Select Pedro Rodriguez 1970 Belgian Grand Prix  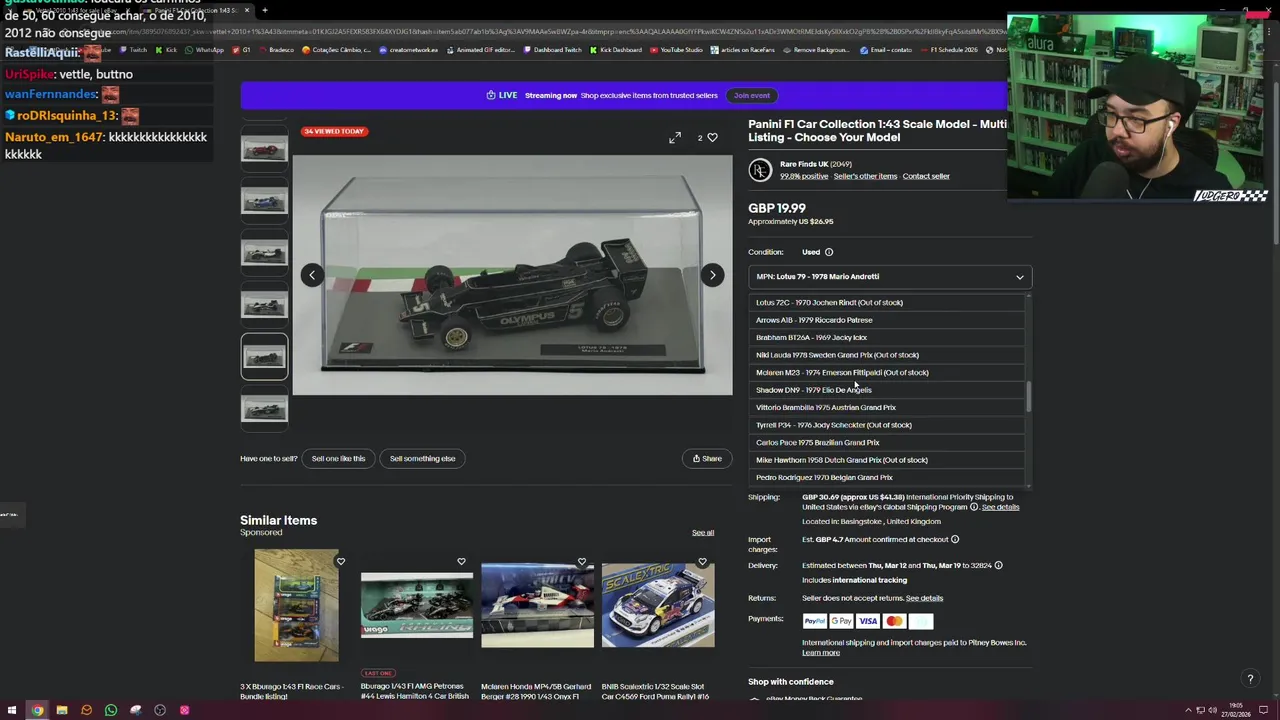tap(888, 478)
